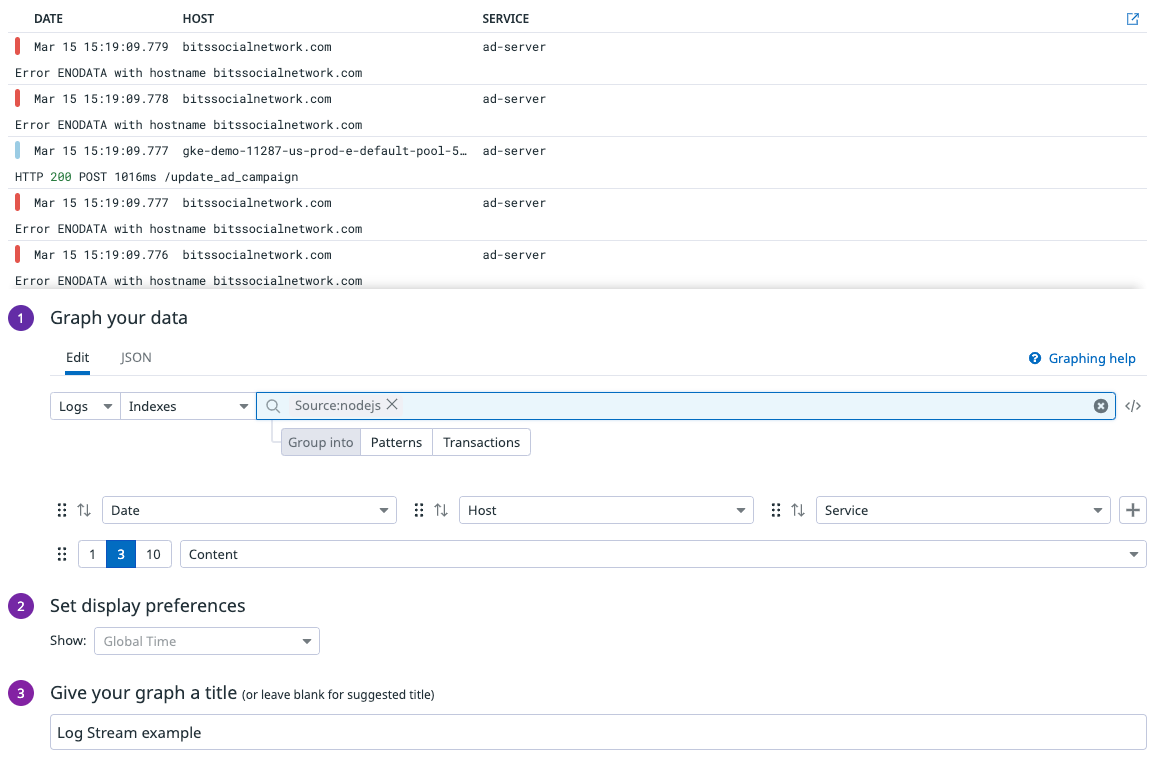Toggle the code editor icon beside search
1157x757 pixels.
click(x=1133, y=406)
